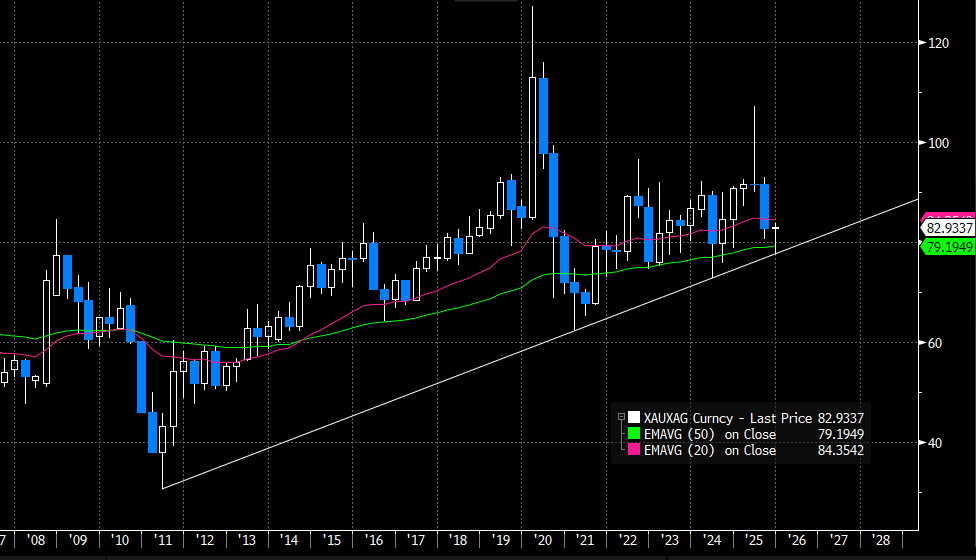
Task: Collapse the legend tree expander box
Action: tap(621, 417)
